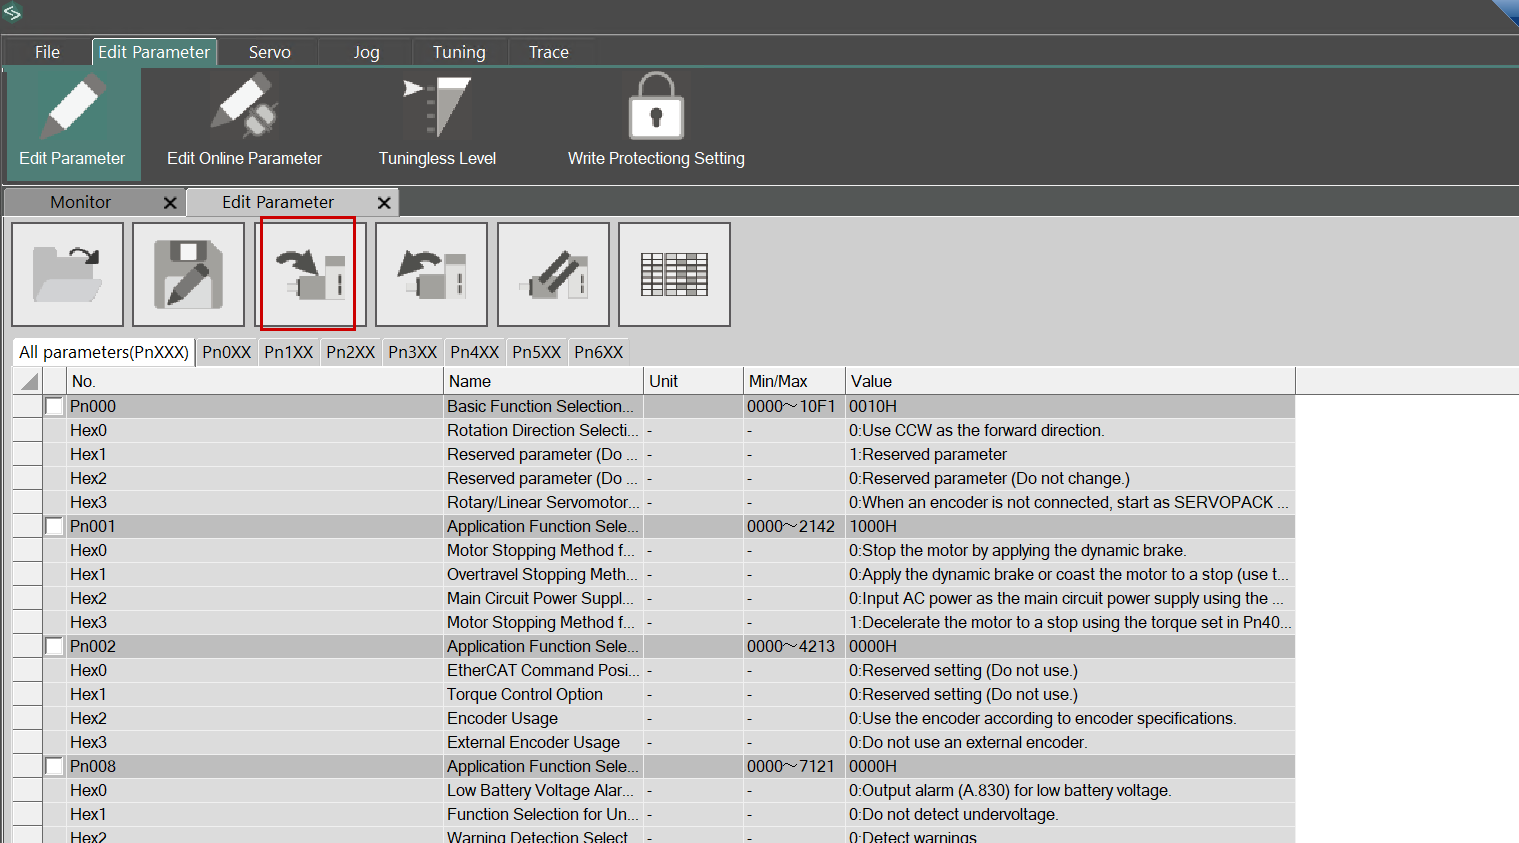The width and height of the screenshot is (1519, 843).
Task: Click the floppy disk save icon
Action: pos(188,274)
